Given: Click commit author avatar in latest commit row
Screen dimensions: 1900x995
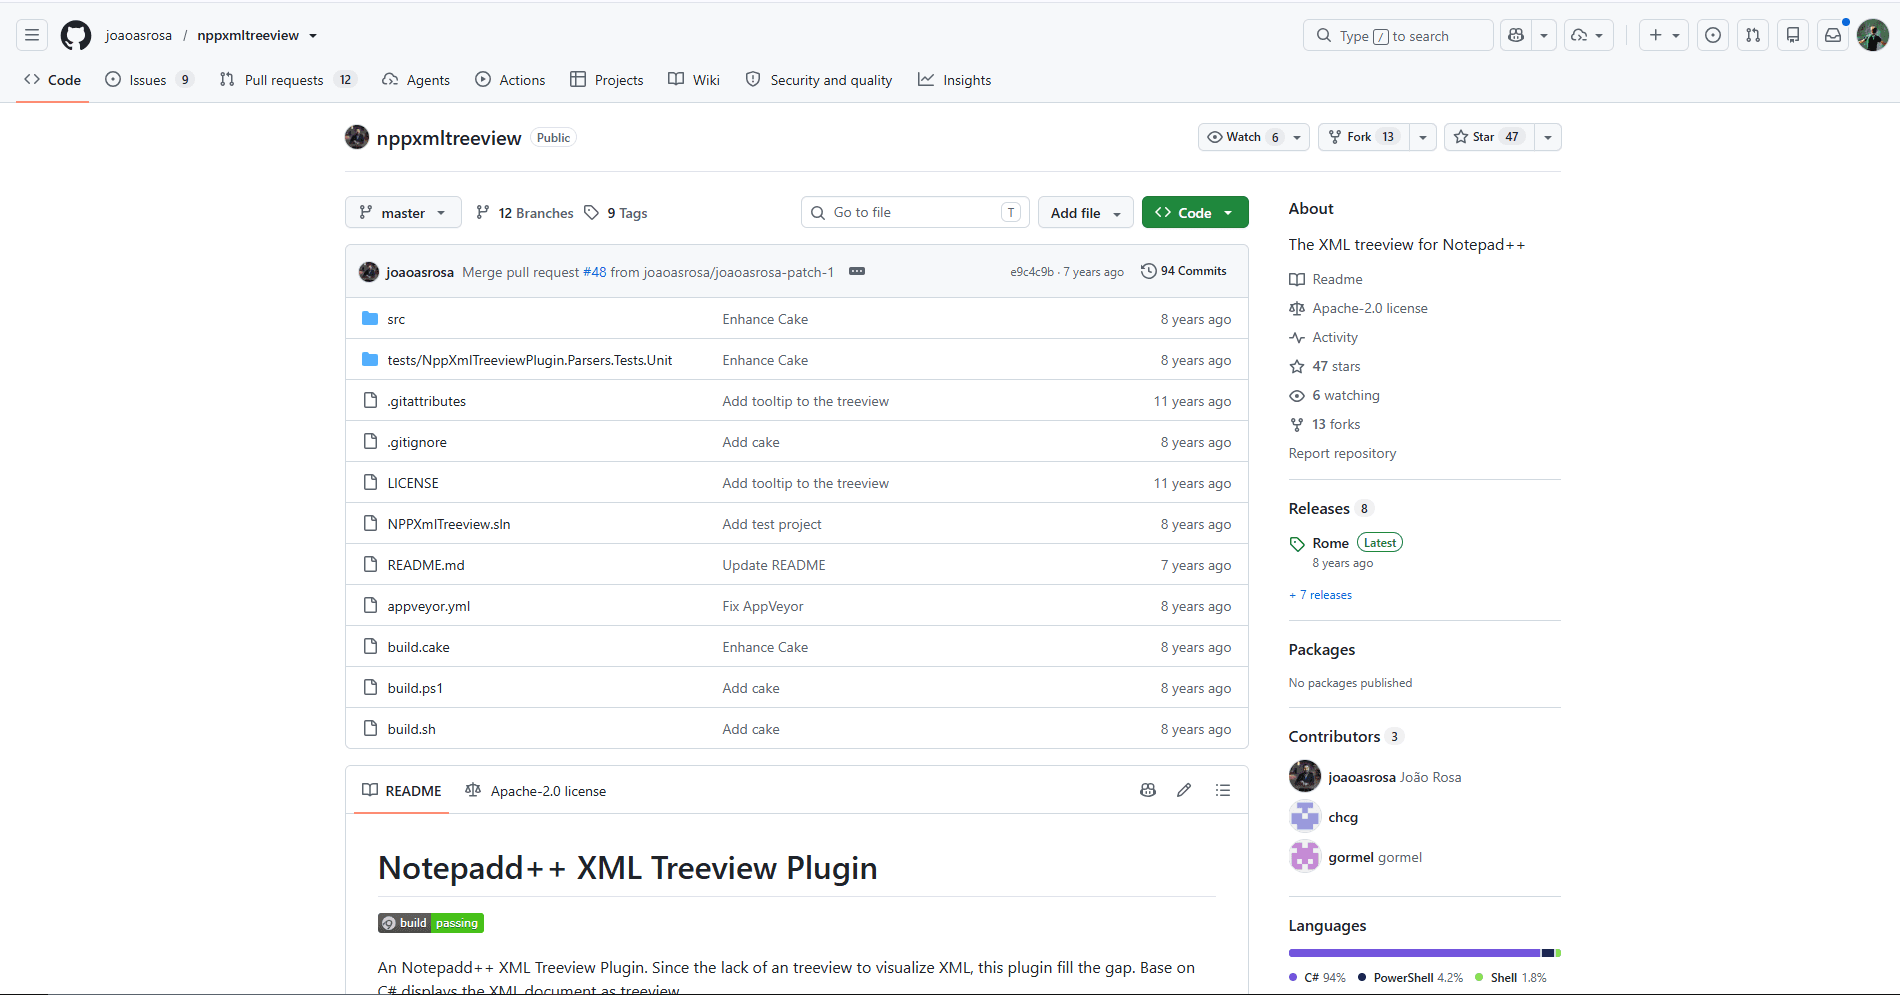Looking at the screenshot, I should coord(369,272).
